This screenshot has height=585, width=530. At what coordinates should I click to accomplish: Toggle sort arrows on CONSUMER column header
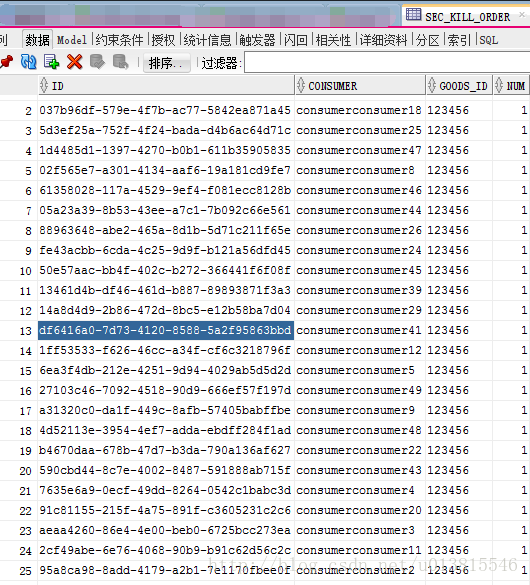click(301, 85)
